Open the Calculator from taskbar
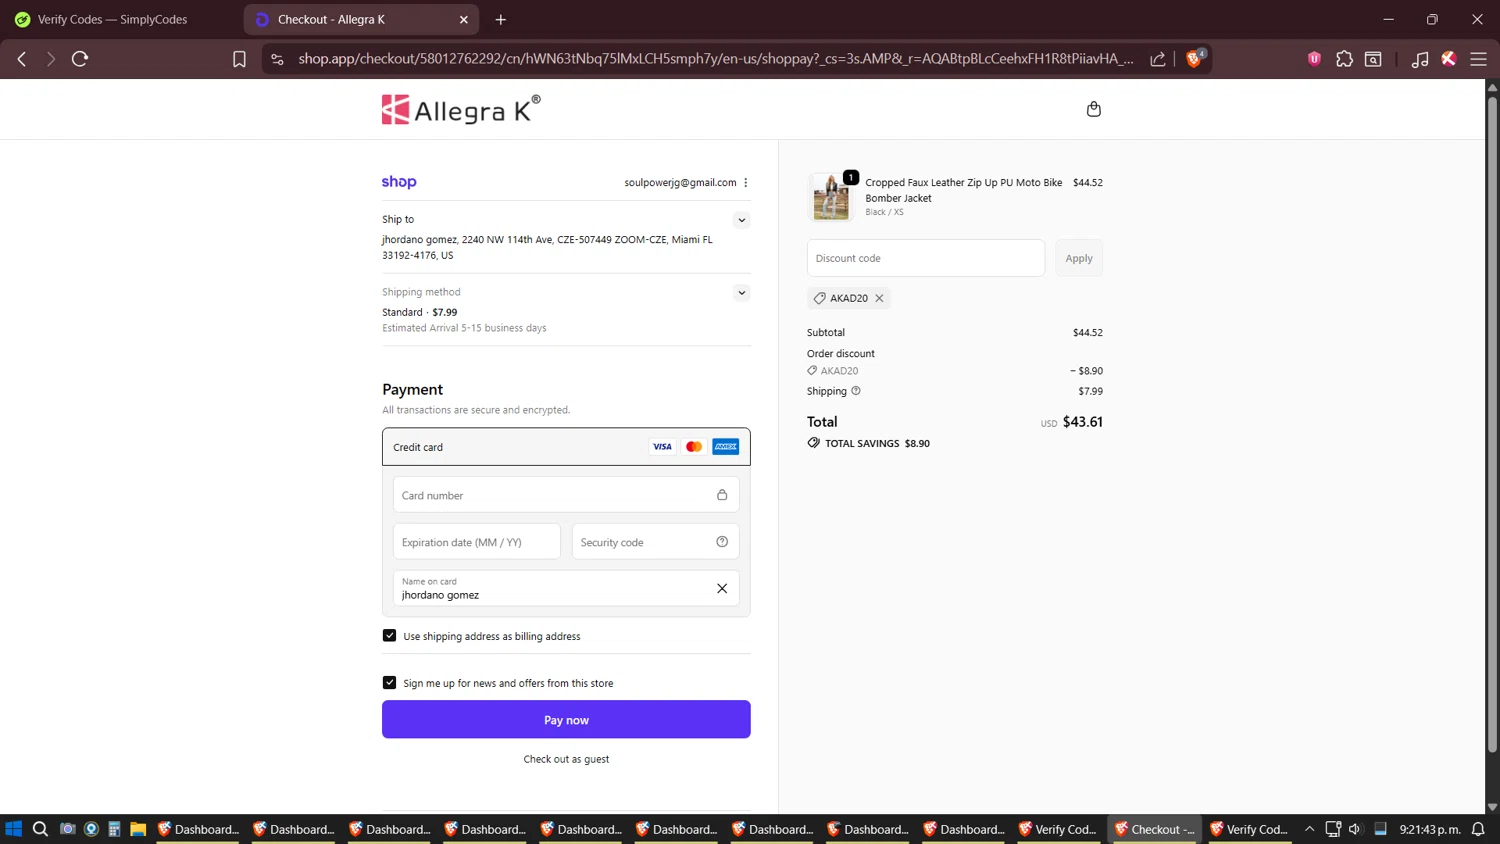Screen dimensions: 1500x844 point(114,829)
